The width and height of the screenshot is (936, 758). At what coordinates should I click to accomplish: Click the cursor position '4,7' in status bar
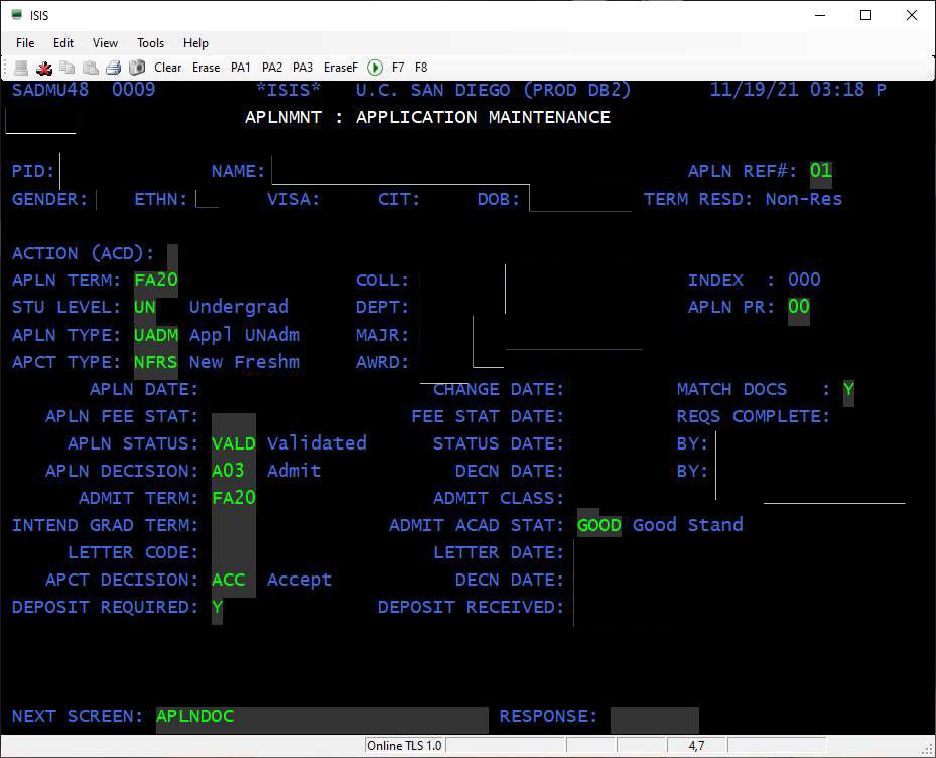696,746
